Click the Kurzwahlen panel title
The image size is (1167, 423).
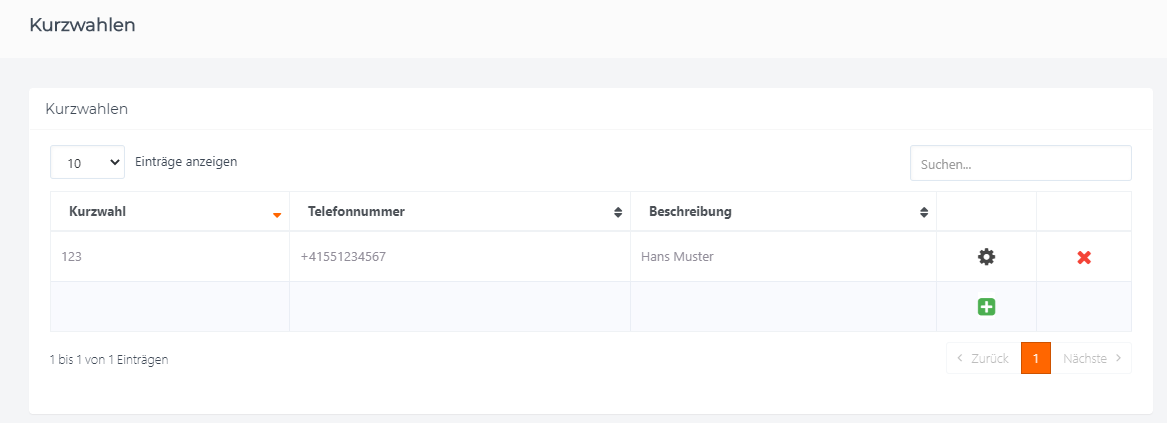point(86,109)
